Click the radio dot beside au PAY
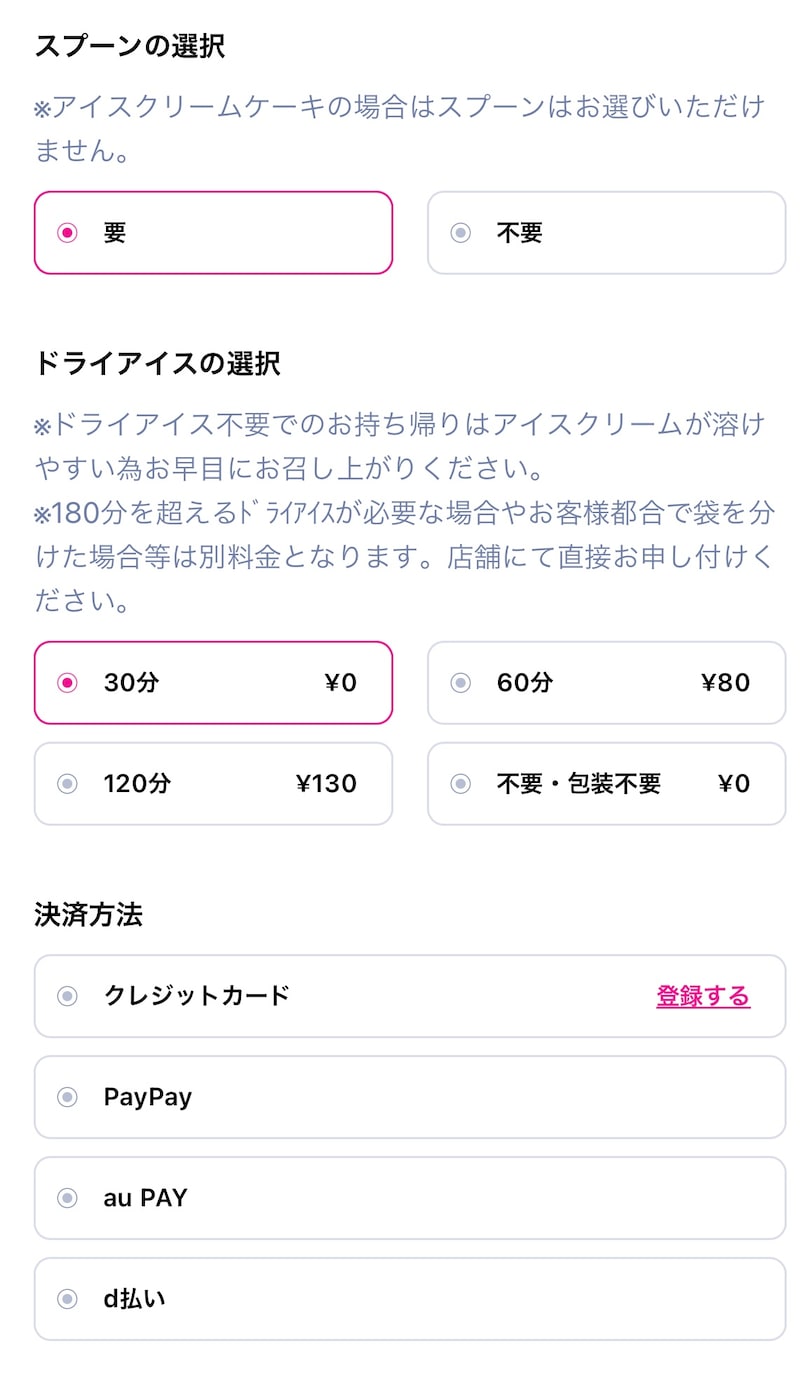 (67, 1198)
